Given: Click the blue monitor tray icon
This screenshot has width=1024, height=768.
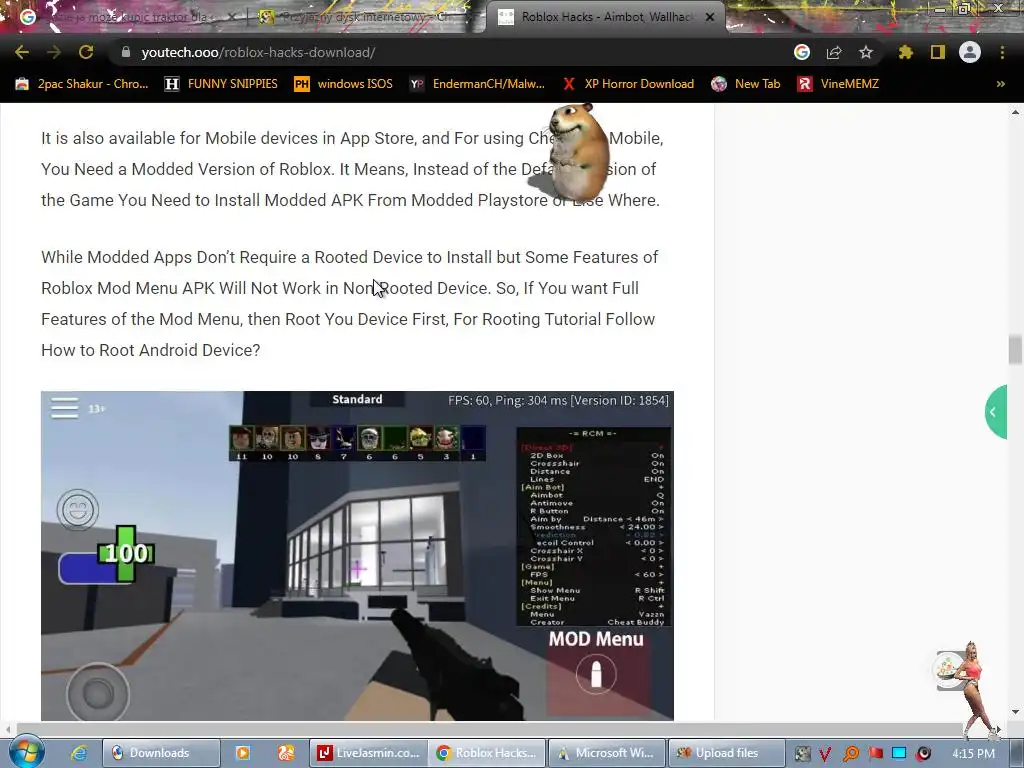Looking at the screenshot, I should (x=899, y=754).
